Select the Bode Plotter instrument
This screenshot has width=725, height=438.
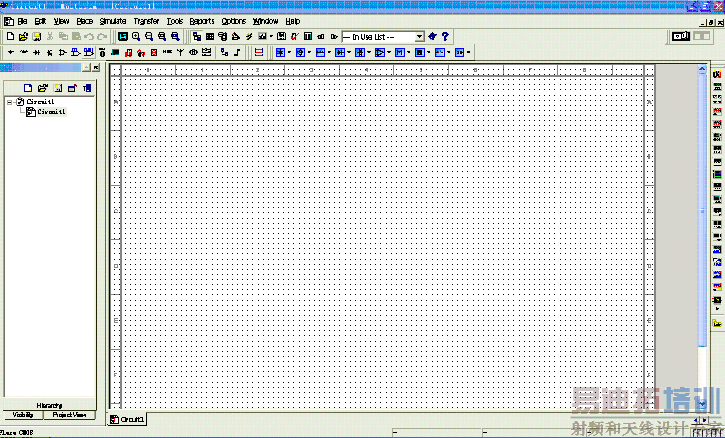click(x=717, y=136)
